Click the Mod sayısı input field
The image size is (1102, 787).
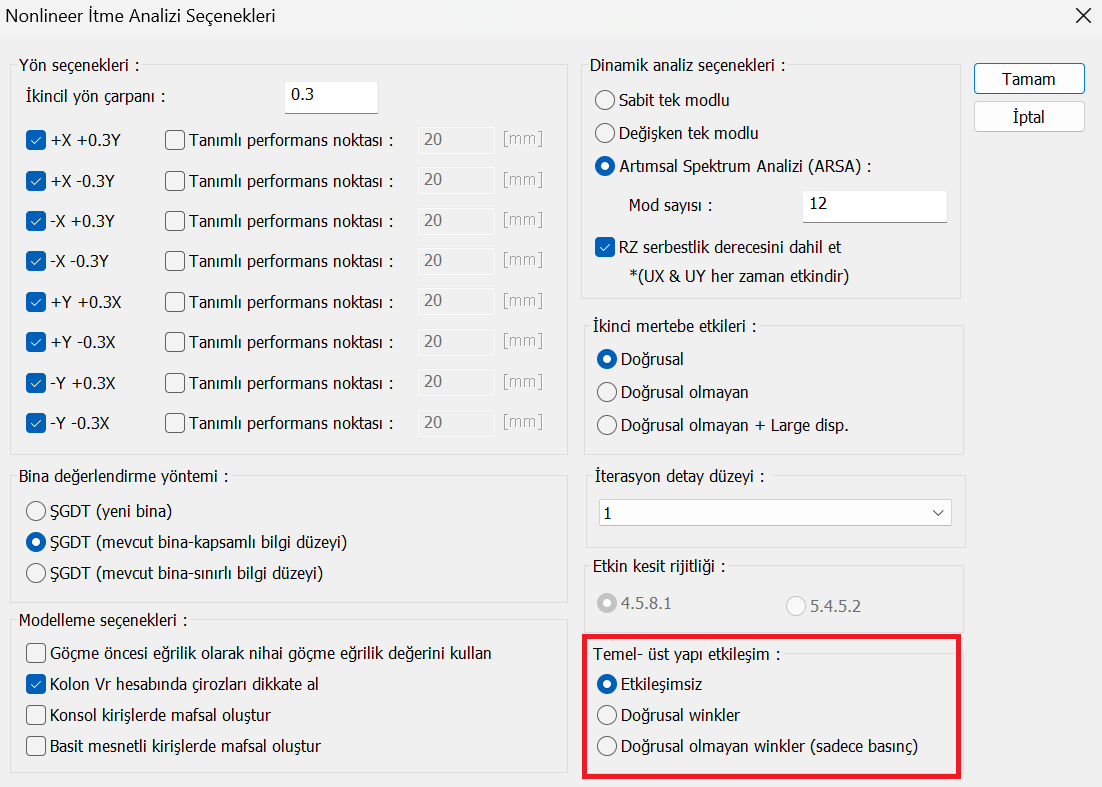pos(873,206)
